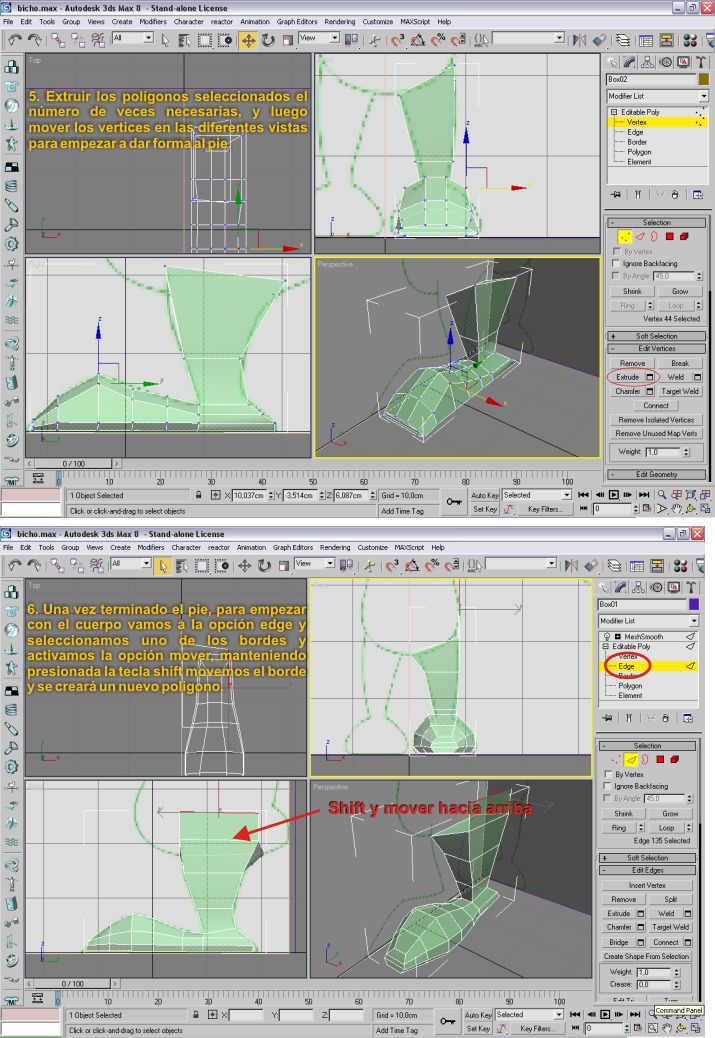Image resolution: width=715 pixels, height=1038 pixels.
Task: Toggle MeshSmooth lightbulb in Box01 stack
Action: coord(606,636)
